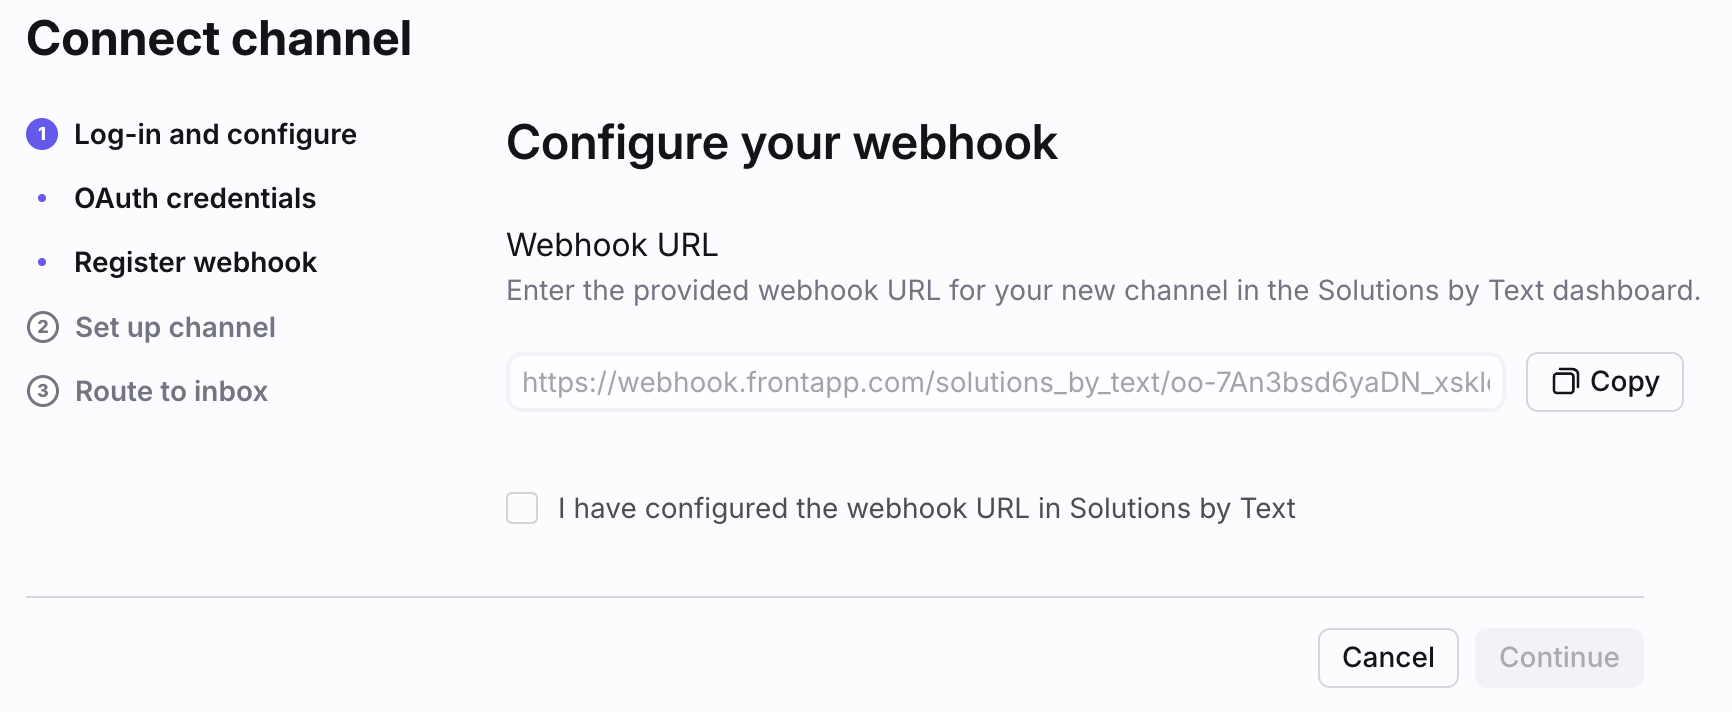
Task: Click the bullet dot beside OAuth credentials
Action: [42, 198]
